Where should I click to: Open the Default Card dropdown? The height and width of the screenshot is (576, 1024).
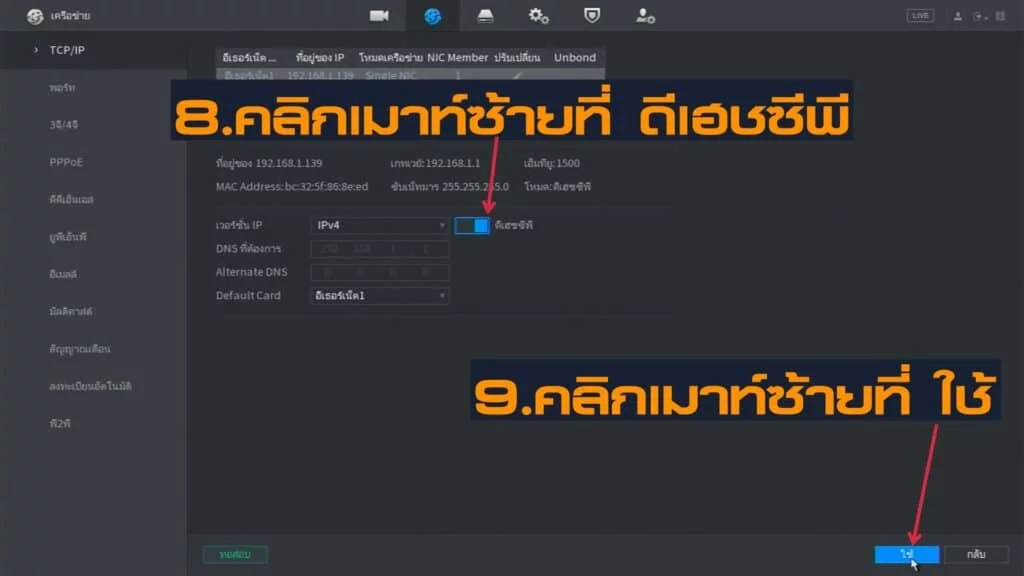[x=380, y=296]
